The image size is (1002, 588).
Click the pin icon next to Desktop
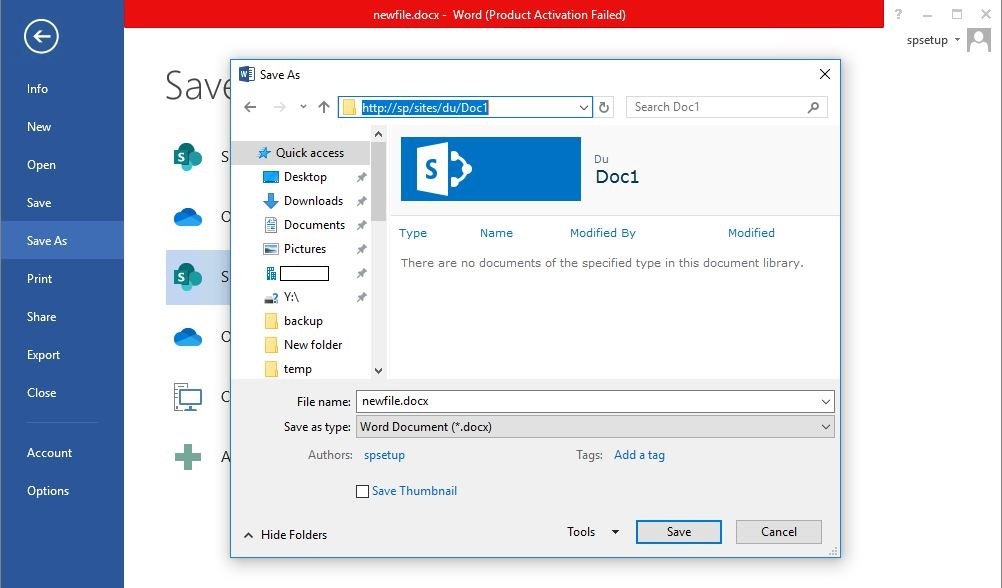(x=362, y=177)
